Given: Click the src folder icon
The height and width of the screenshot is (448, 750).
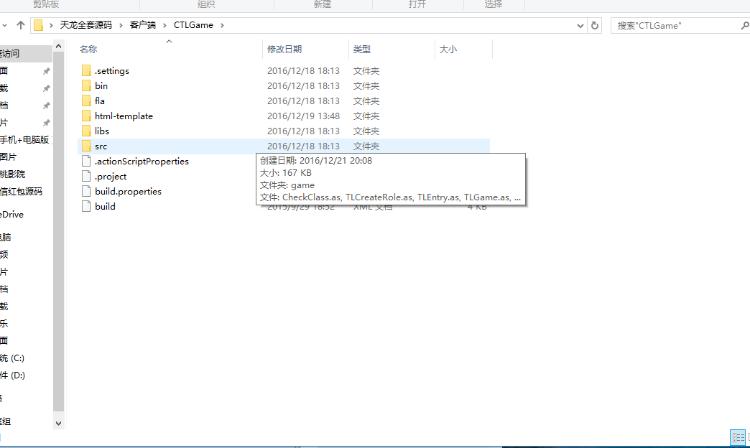Looking at the screenshot, I should [x=86, y=146].
